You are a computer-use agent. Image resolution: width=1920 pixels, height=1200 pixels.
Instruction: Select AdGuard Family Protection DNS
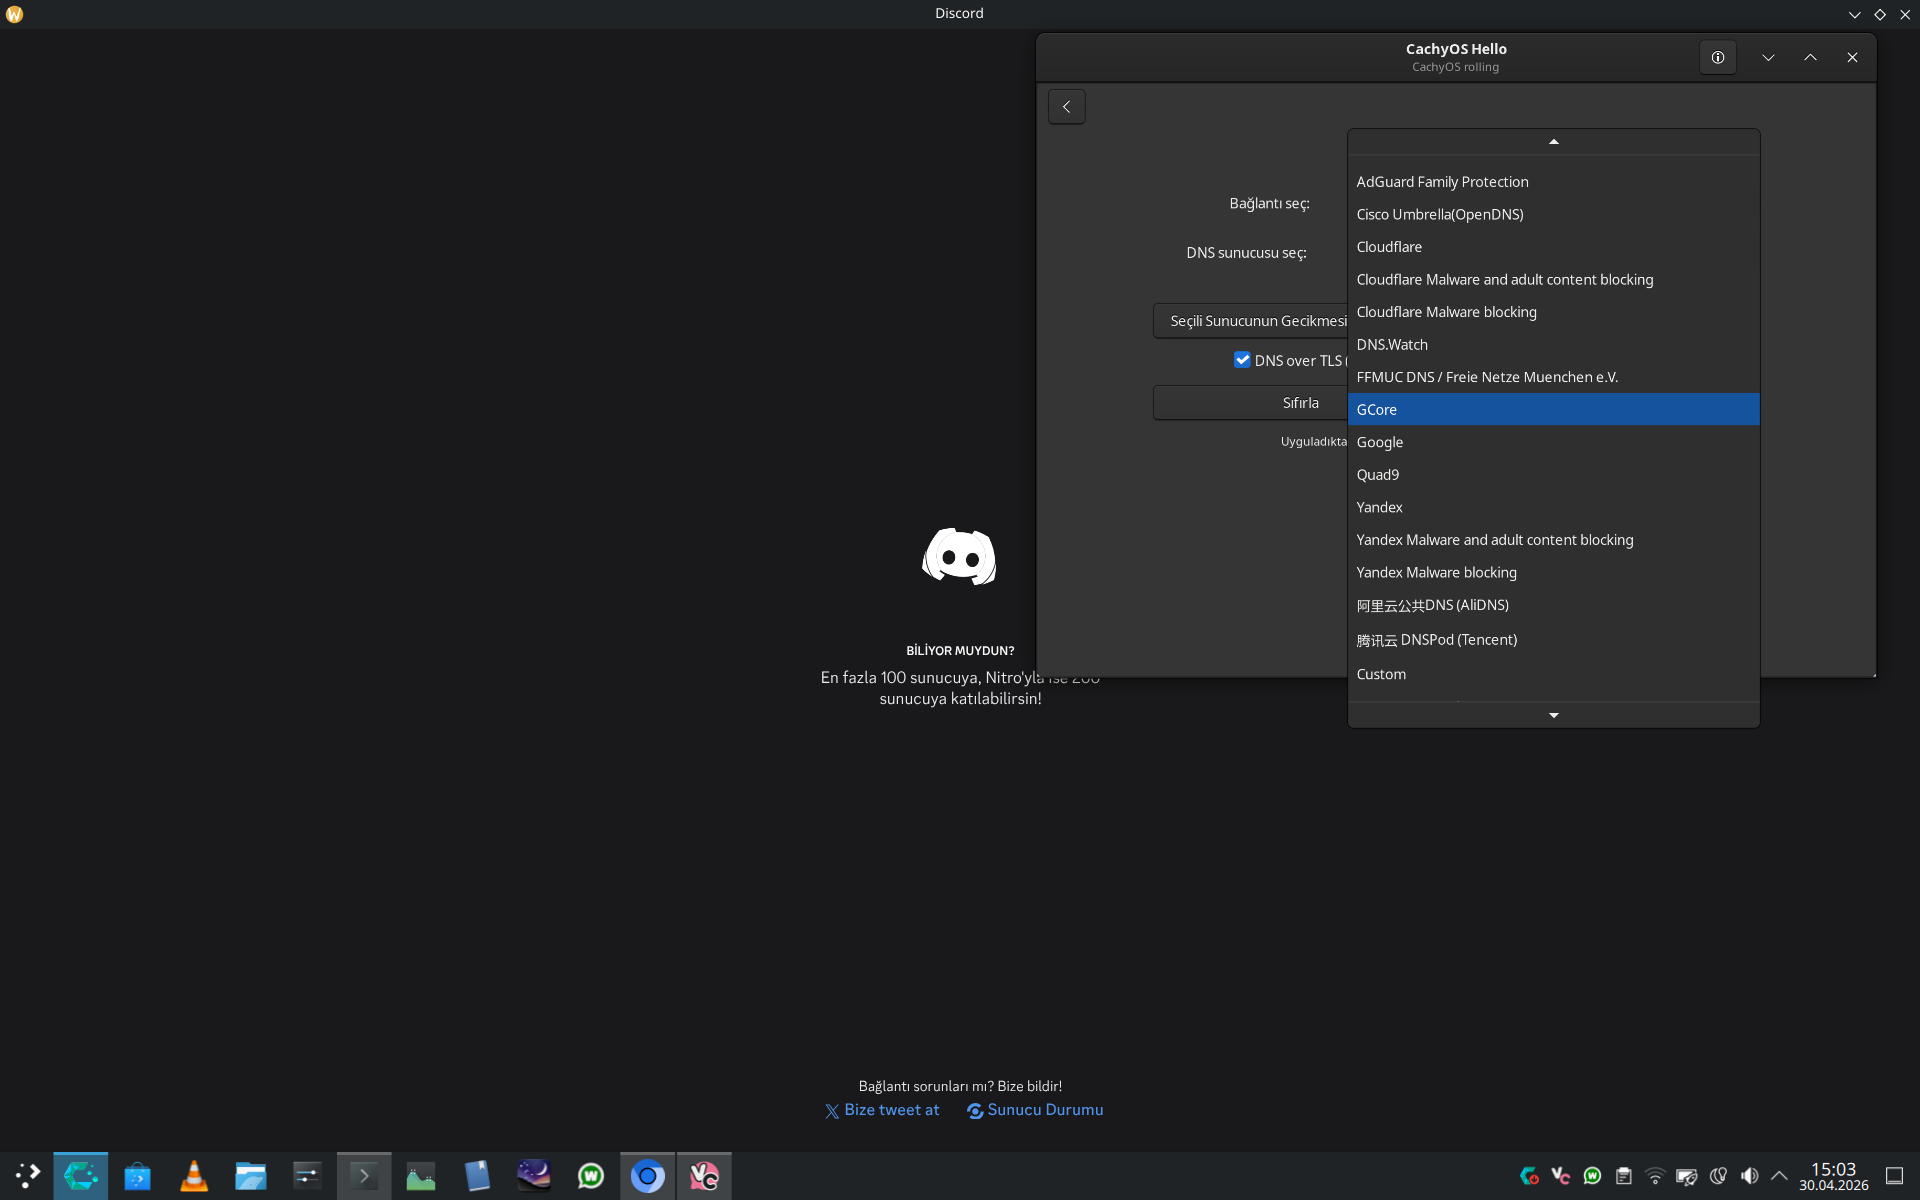coord(1553,182)
